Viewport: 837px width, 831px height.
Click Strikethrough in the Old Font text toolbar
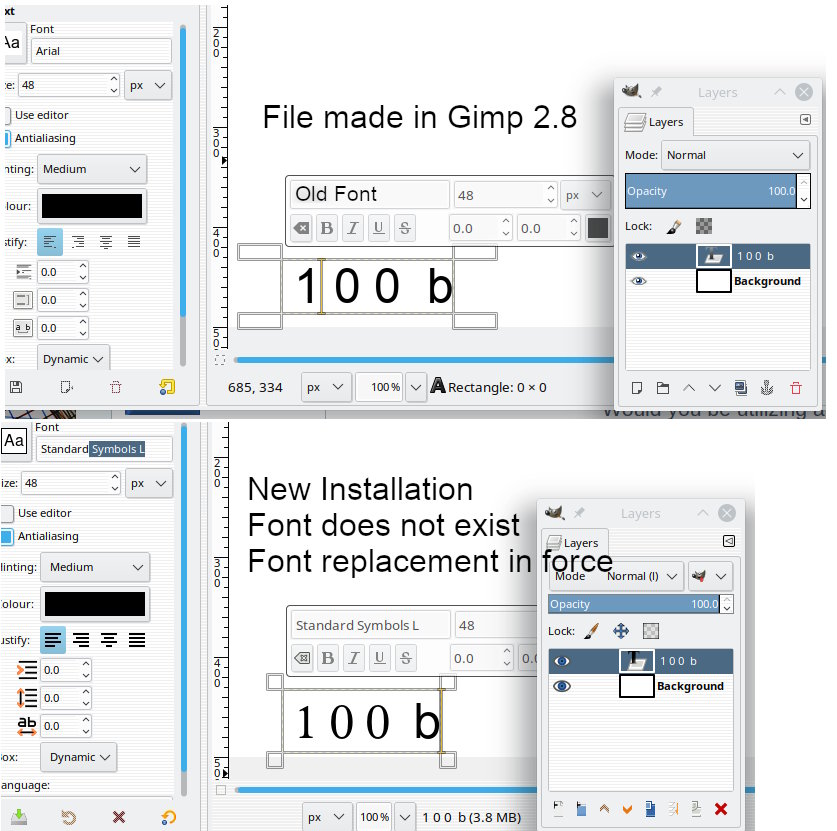(x=405, y=228)
